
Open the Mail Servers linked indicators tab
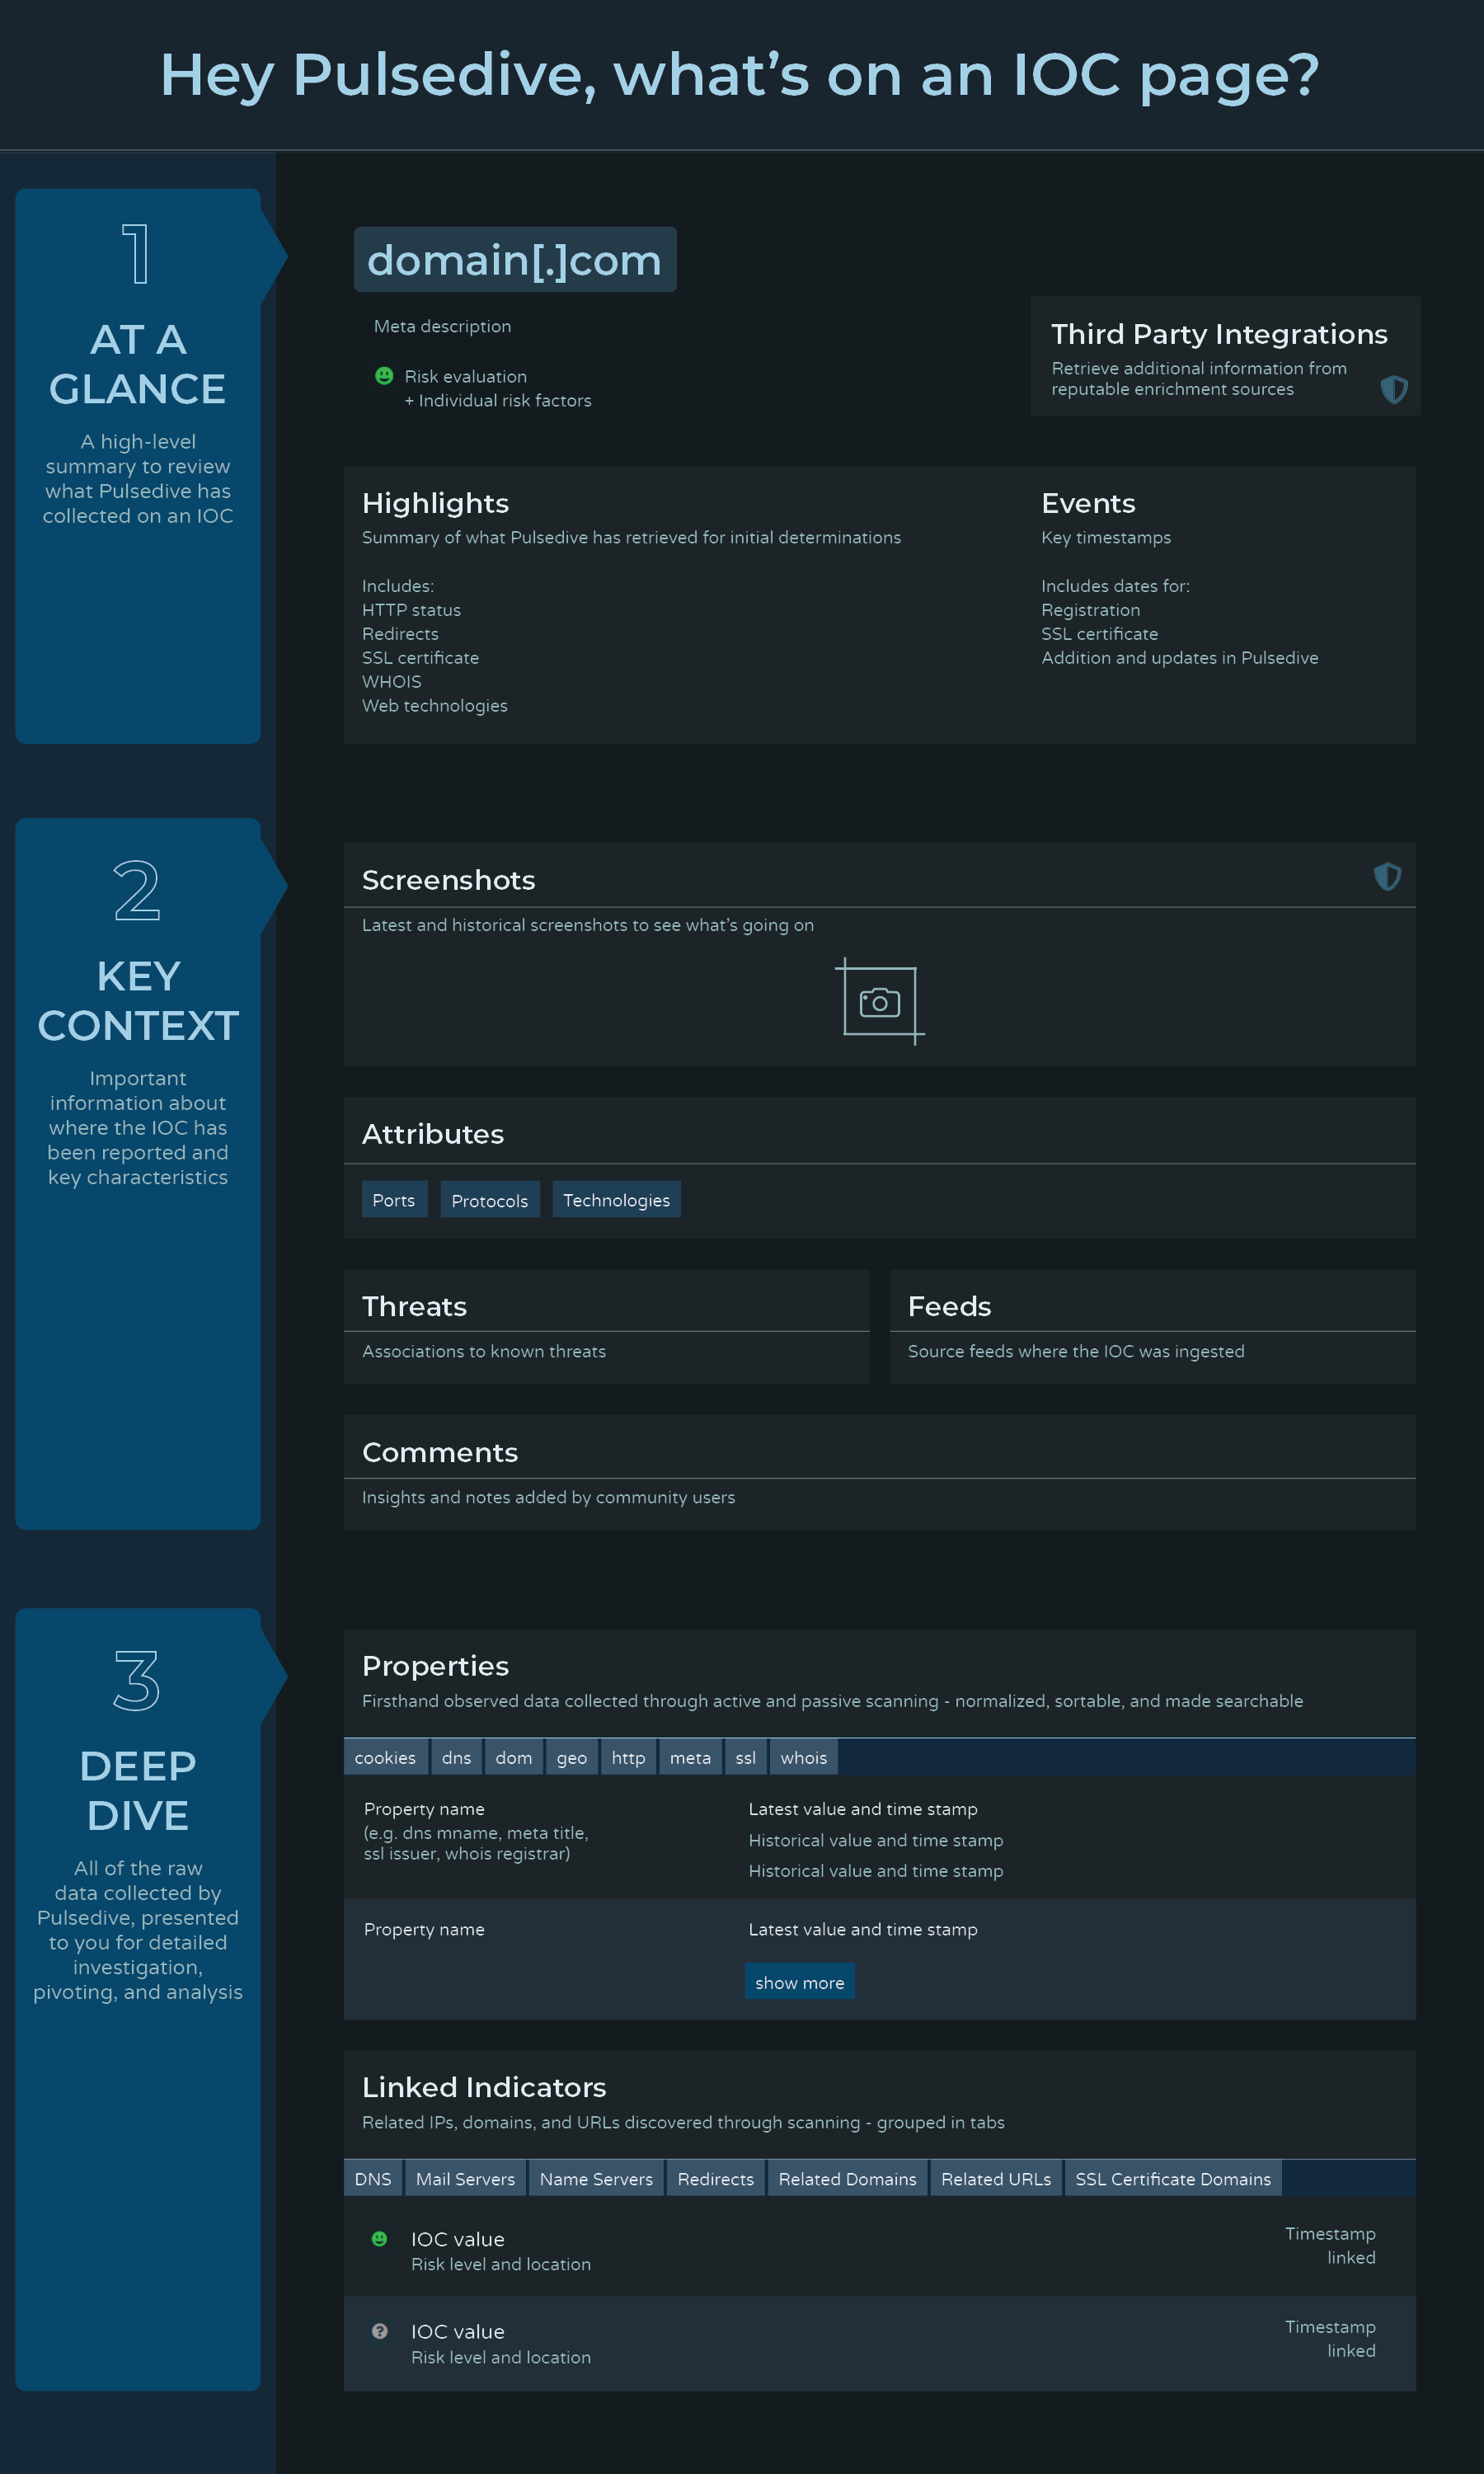pos(466,2179)
